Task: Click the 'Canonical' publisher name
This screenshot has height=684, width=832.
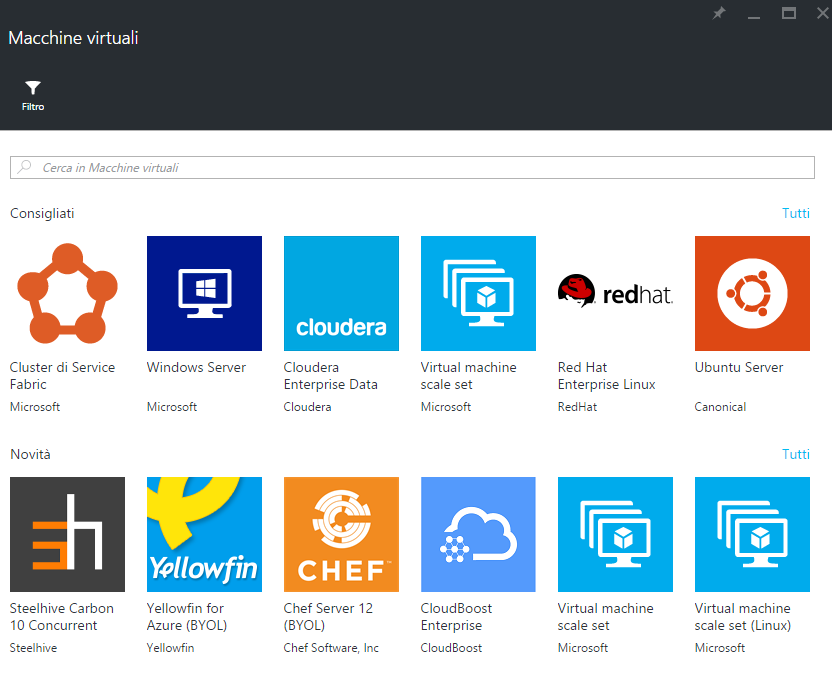Action: [720, 407]
